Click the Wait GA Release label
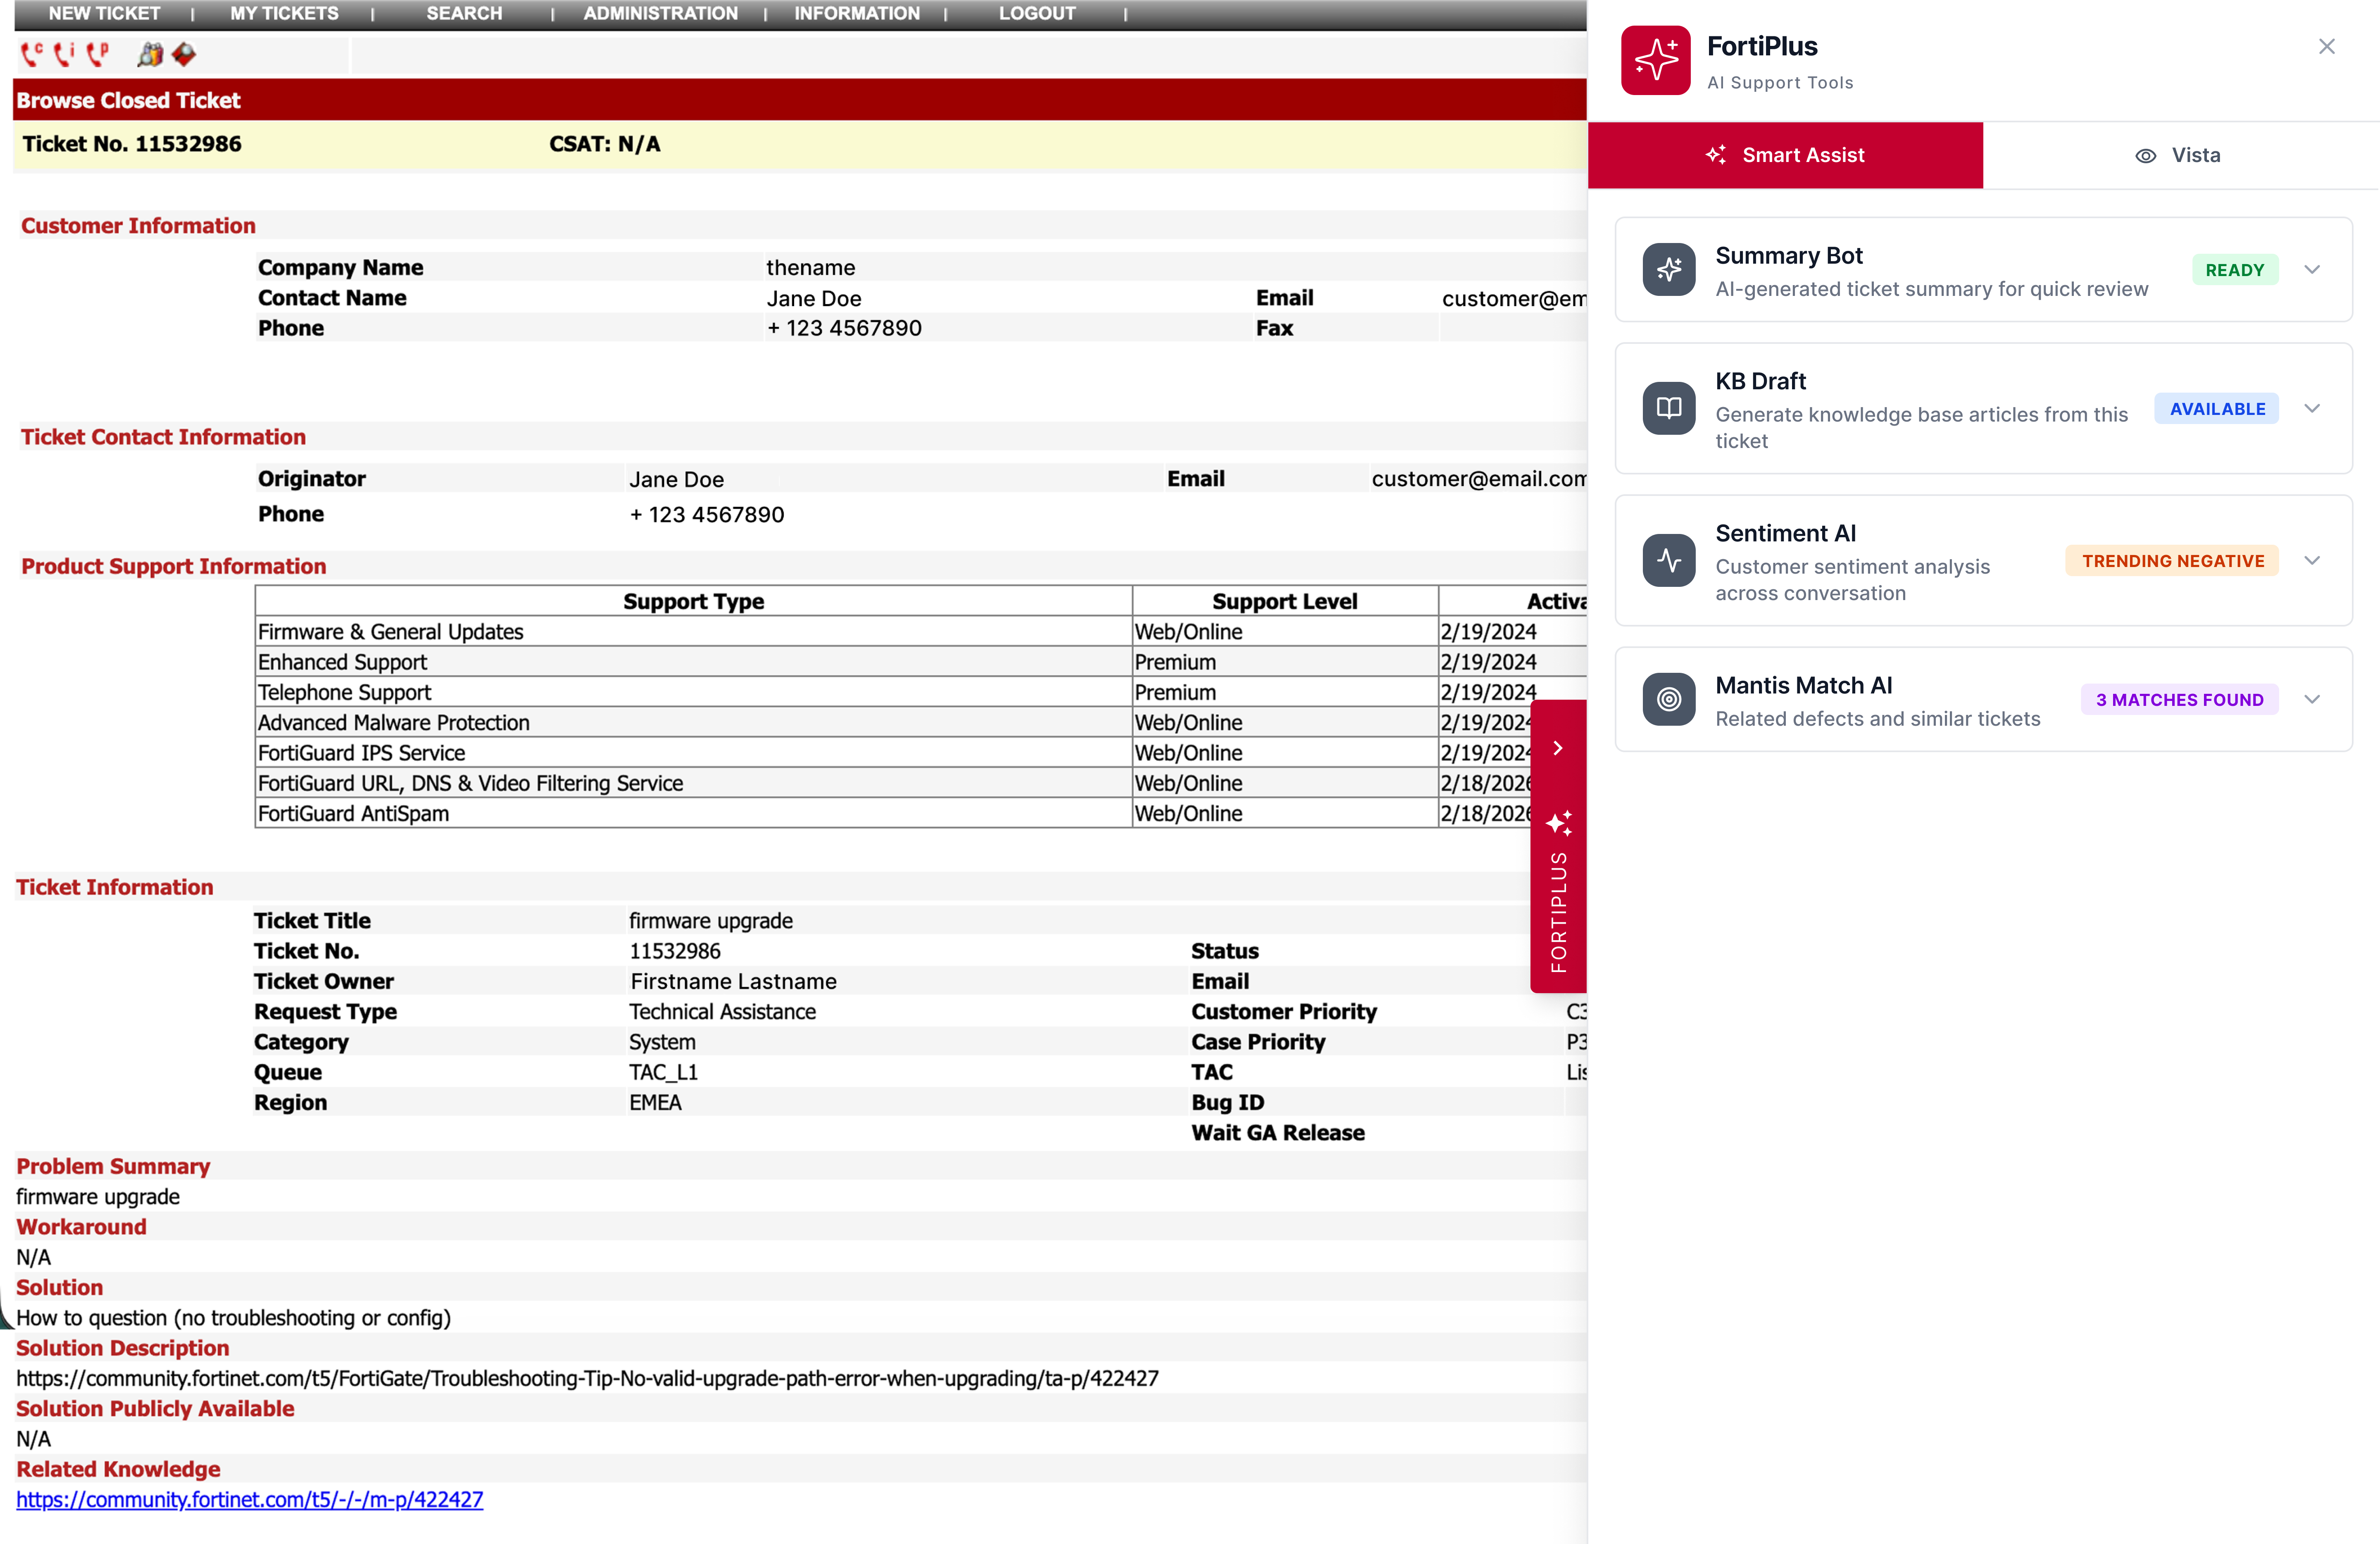Screen dimensions: 2380x1544 pyautogui.click(x=1278, y=1133)
